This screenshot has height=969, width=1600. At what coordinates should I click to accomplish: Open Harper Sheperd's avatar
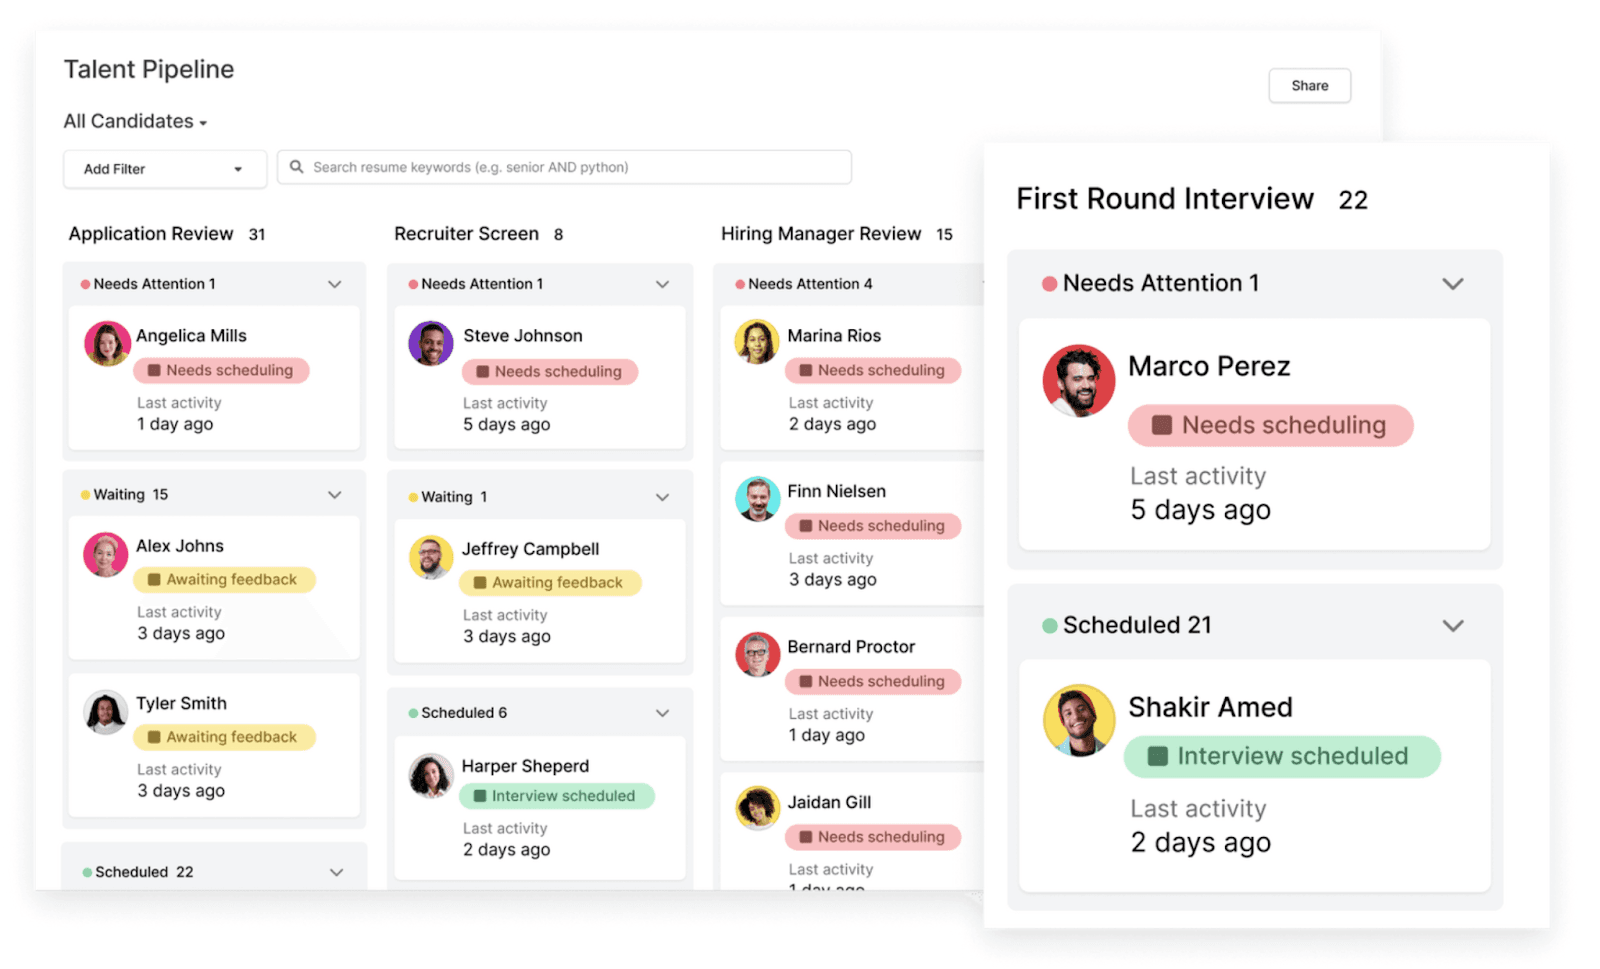(x=430, y=774)
